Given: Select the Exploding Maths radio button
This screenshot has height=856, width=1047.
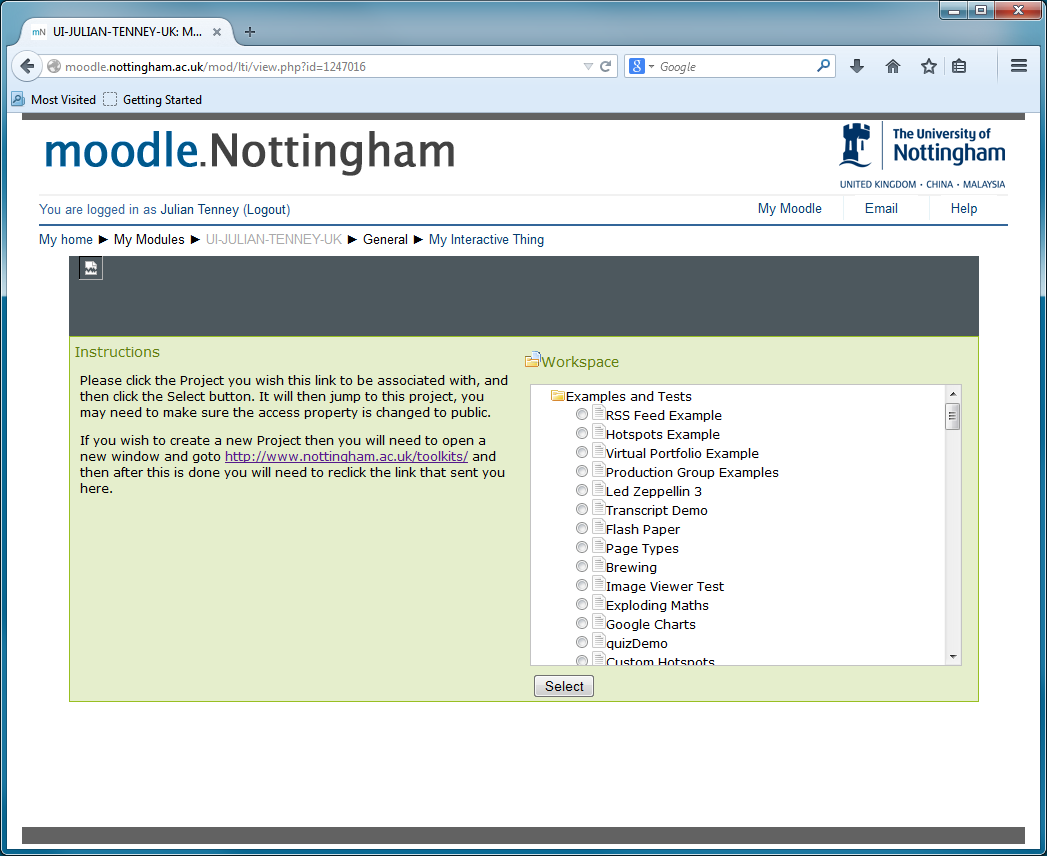Looking at the screenshot, I should [582, 604].
